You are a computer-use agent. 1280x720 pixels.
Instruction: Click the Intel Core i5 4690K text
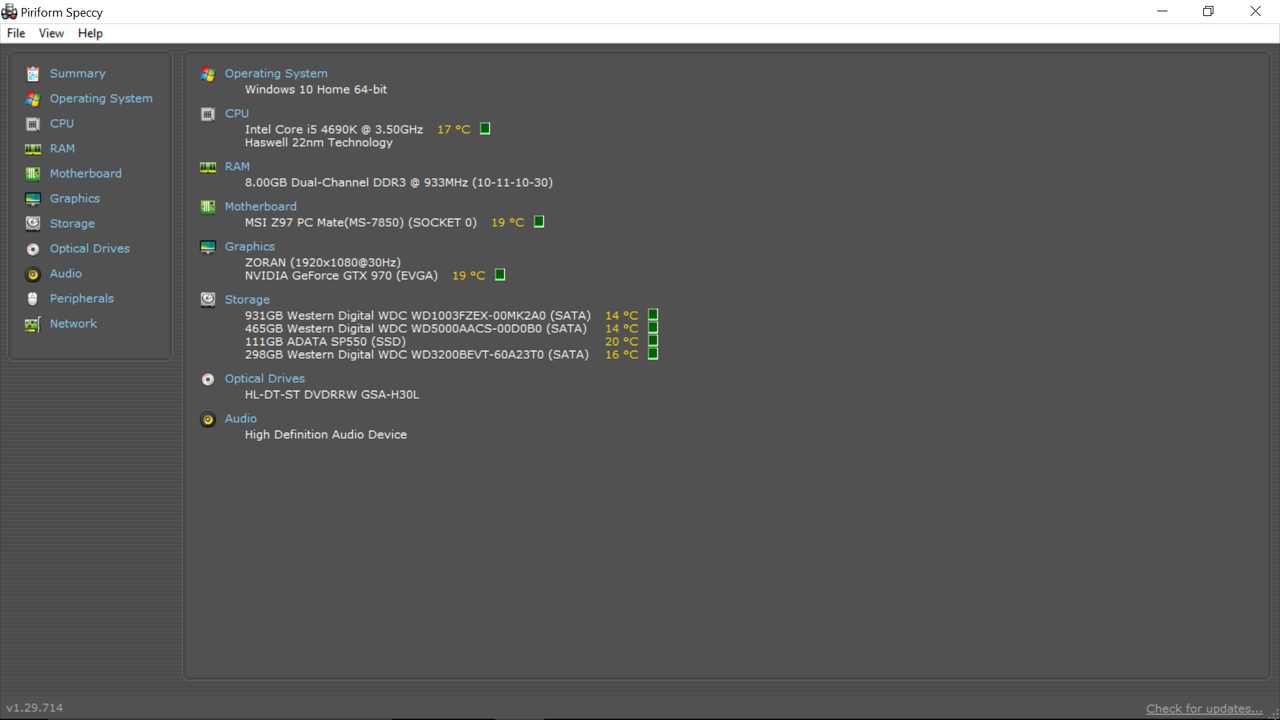click(334, 130)
